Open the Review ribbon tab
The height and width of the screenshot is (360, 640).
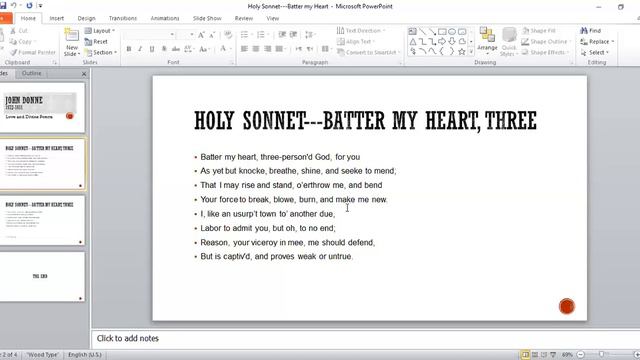(x=244, y=18)
